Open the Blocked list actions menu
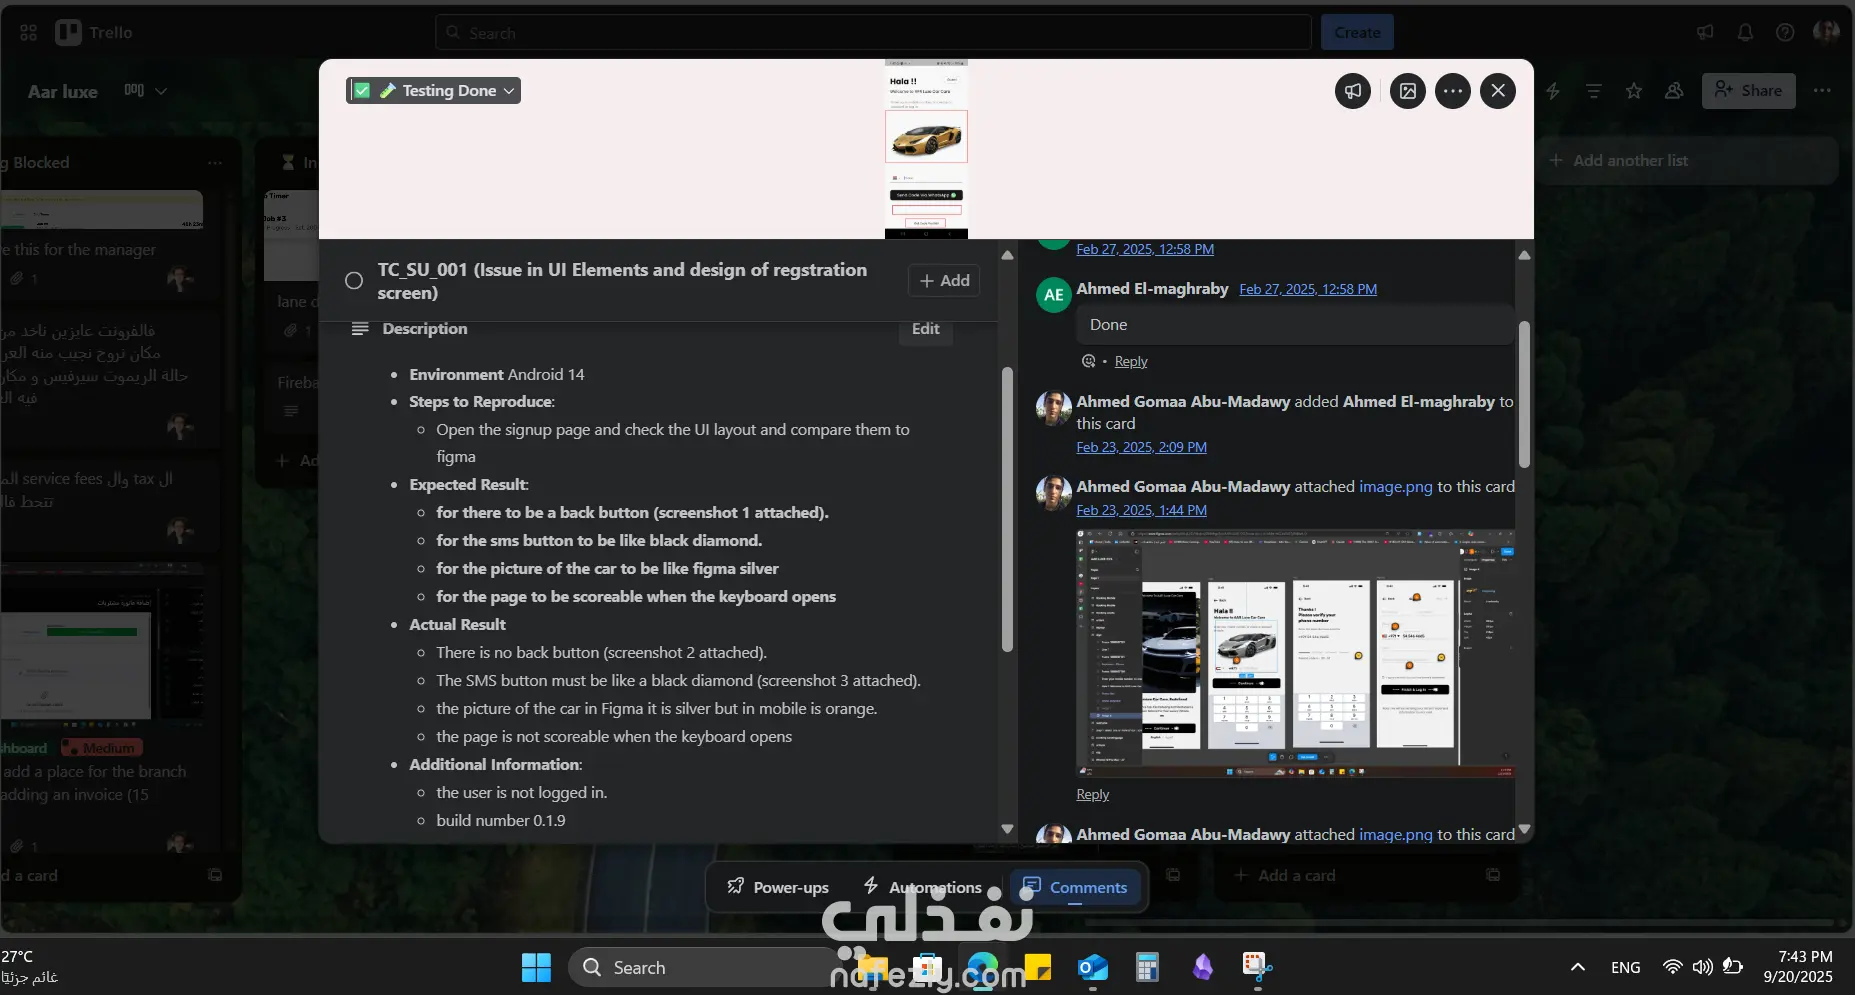Image resolution: width=1855 pixels, height=995 pixels. point(215,163)
